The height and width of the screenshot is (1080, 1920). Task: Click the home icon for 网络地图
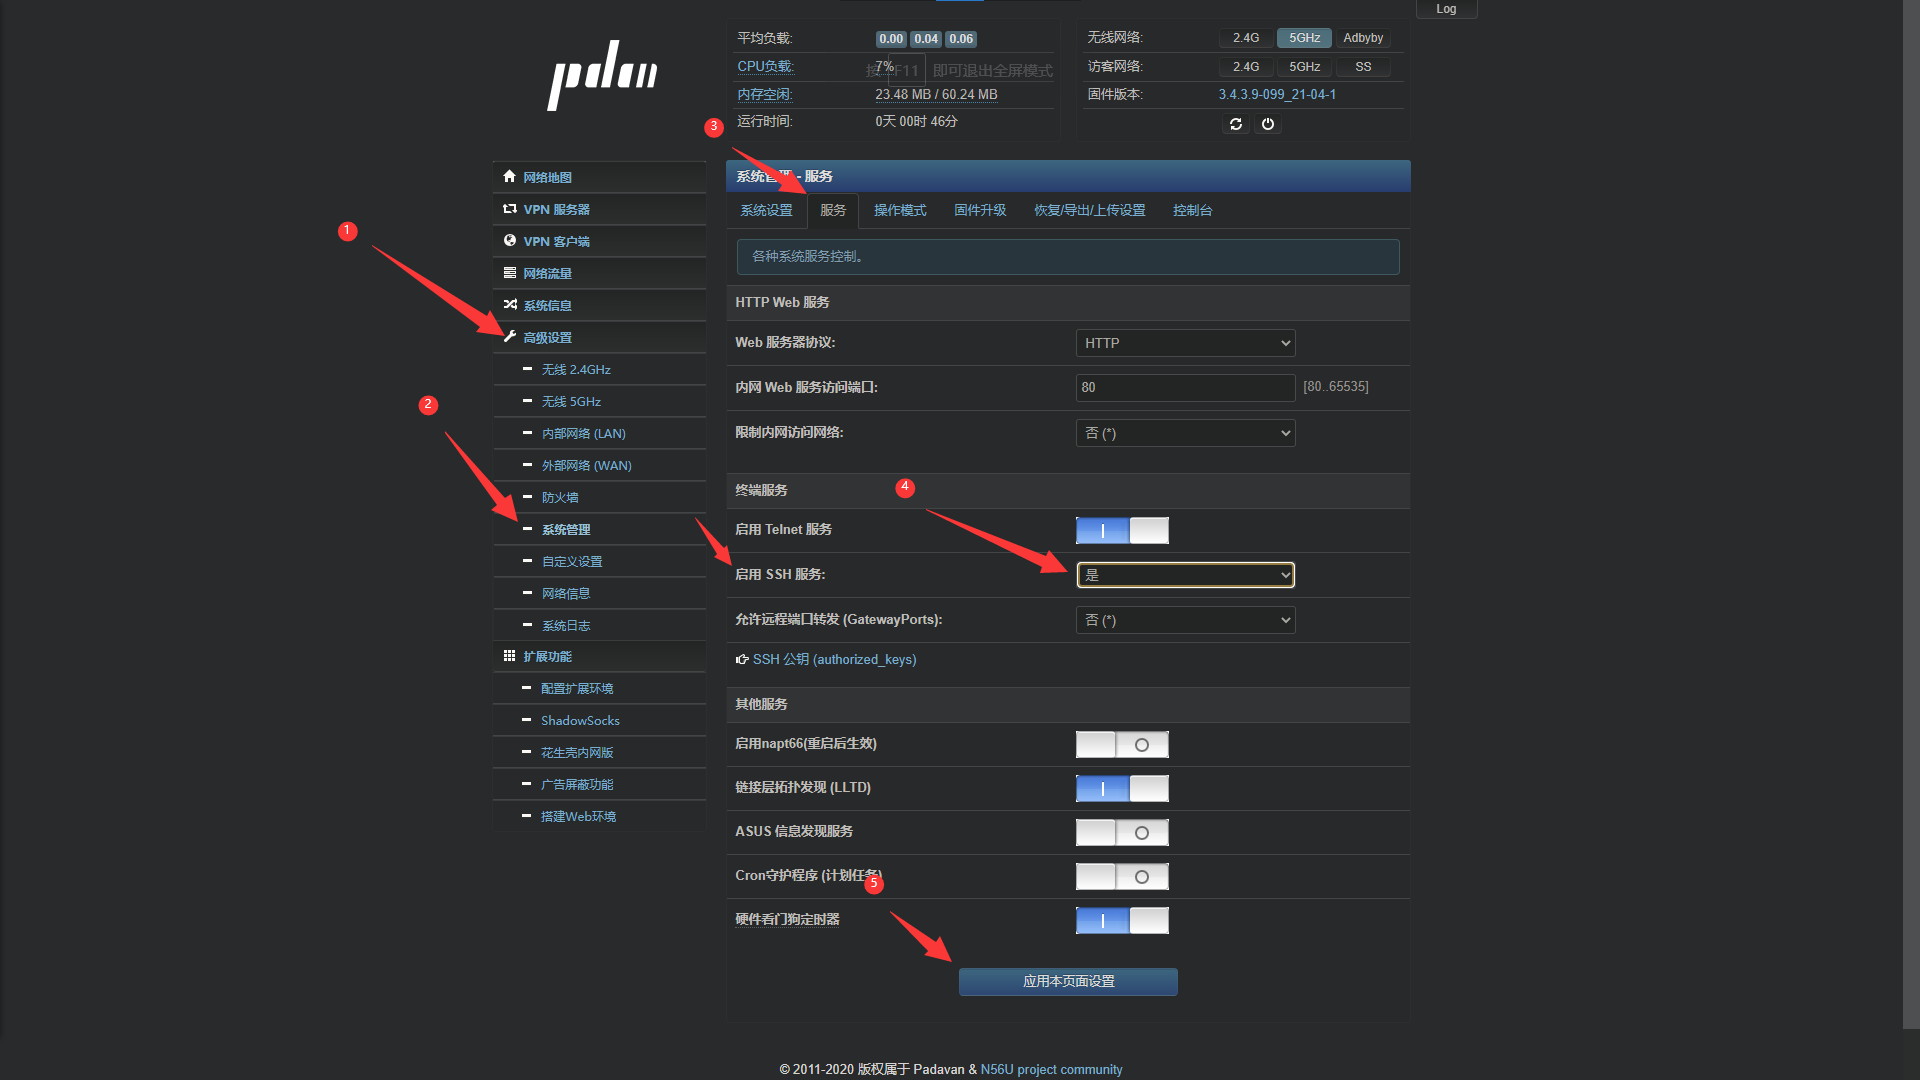point(510,176)
